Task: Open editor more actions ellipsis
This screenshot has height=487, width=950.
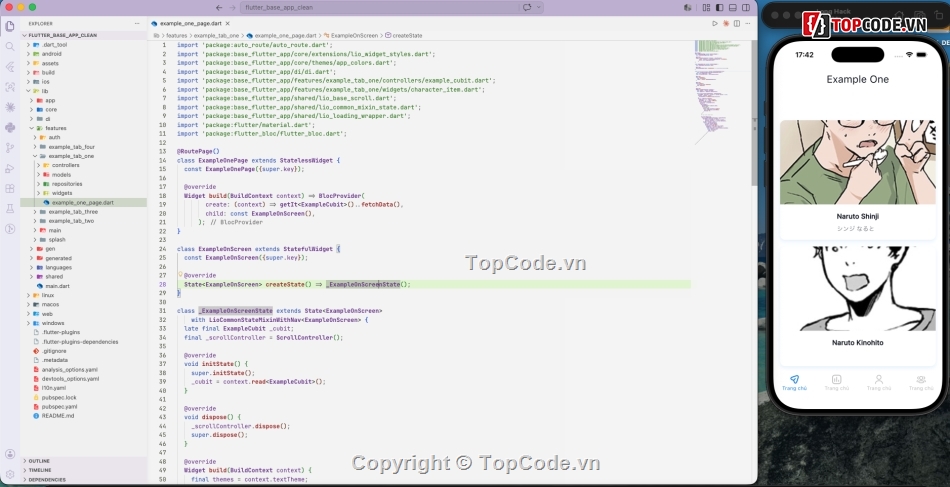Action: coord(748,24)
